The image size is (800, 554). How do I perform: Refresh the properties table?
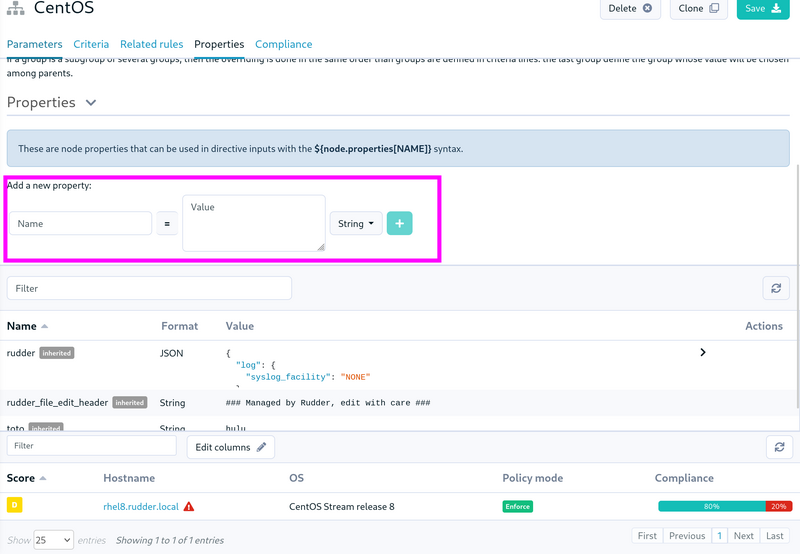tap(776, 288)
